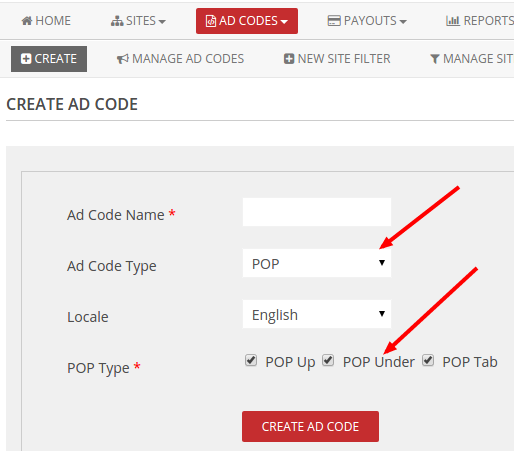Click the New Site Filter plus icon
514x451 pixels.
(x=289, y=59)
